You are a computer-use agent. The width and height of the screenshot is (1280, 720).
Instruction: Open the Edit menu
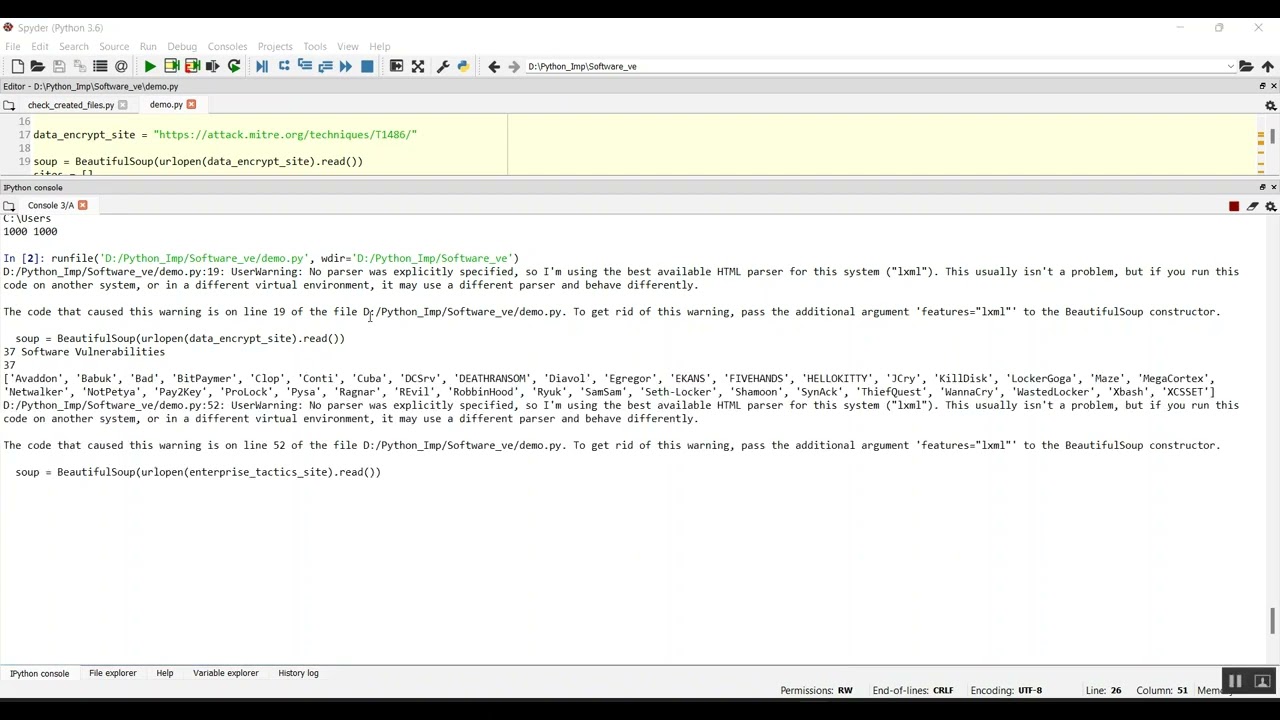[40, 46]
